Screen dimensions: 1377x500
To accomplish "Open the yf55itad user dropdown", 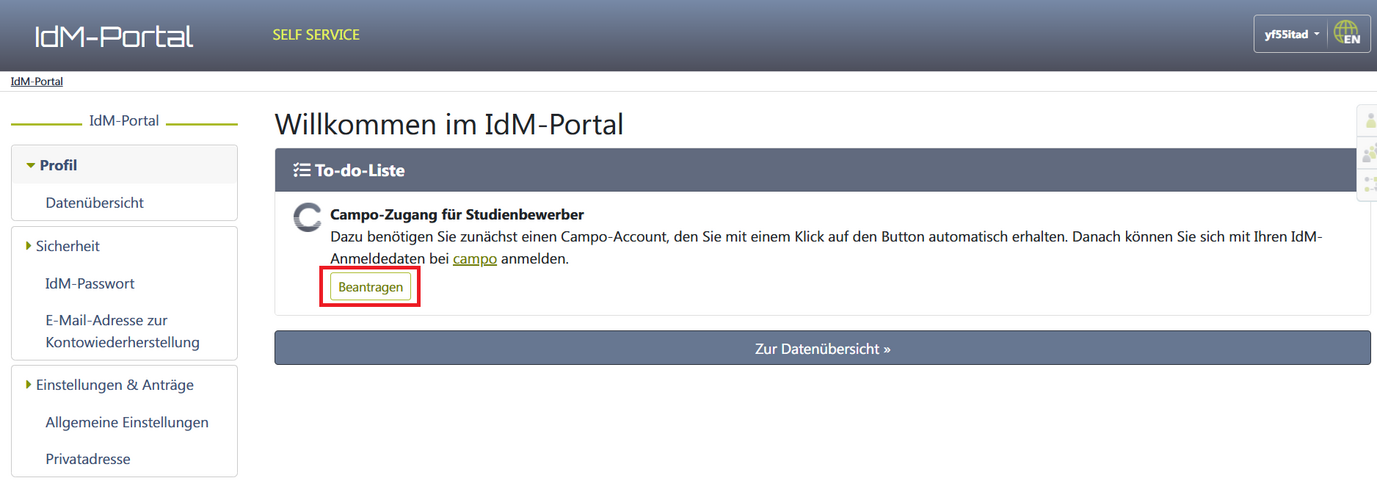I will (x=1291, y=34).
